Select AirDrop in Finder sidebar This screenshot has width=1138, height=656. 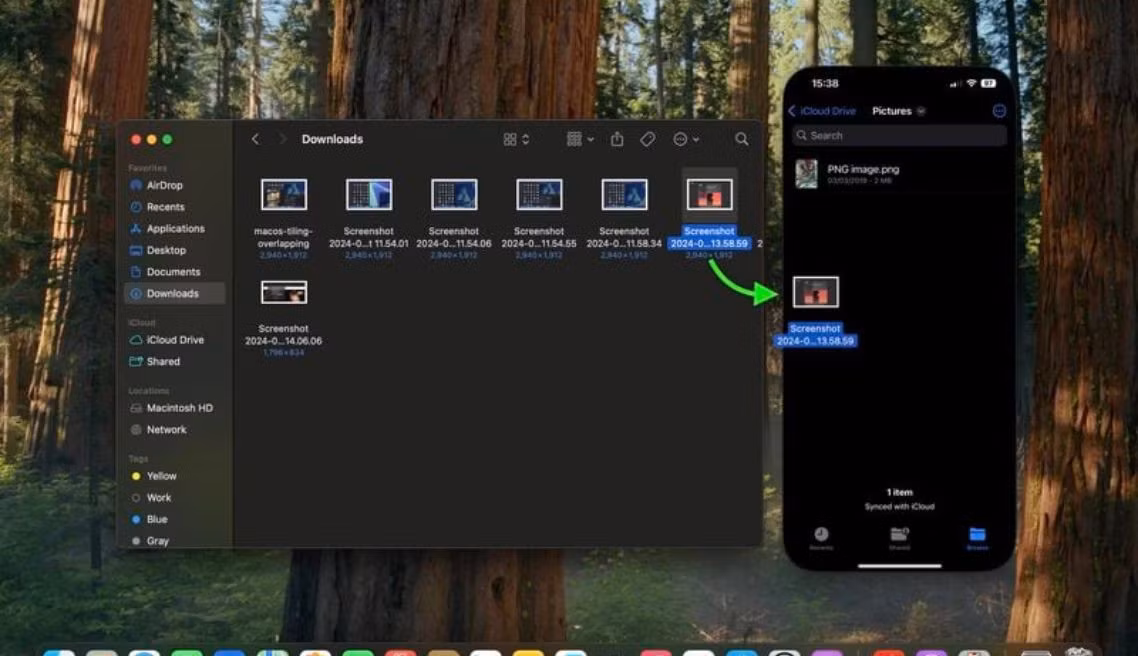pos(174,185)
